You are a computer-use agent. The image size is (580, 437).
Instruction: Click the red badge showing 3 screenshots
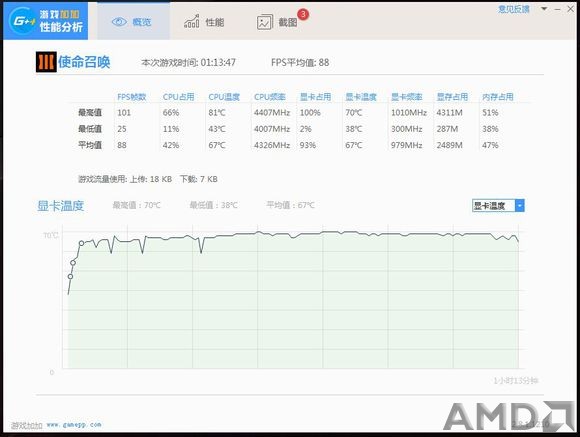coord(303,14)
